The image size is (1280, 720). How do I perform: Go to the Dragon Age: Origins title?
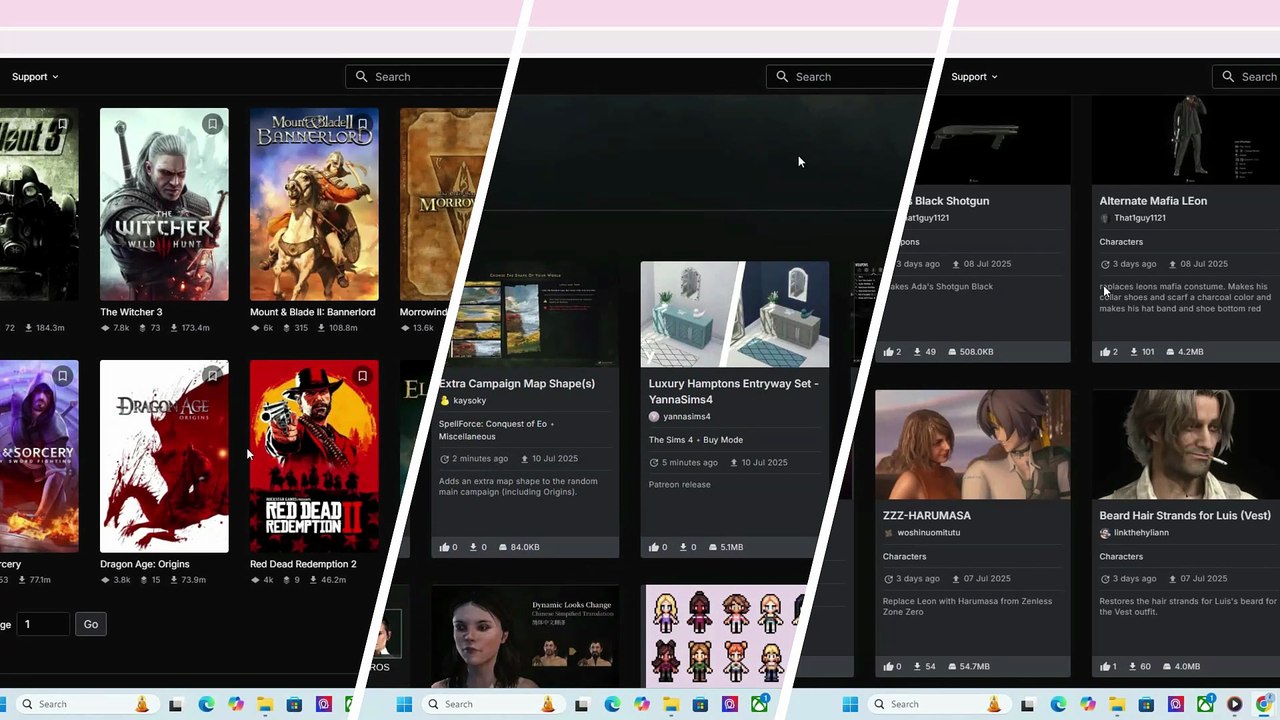(x=145, y=564)
